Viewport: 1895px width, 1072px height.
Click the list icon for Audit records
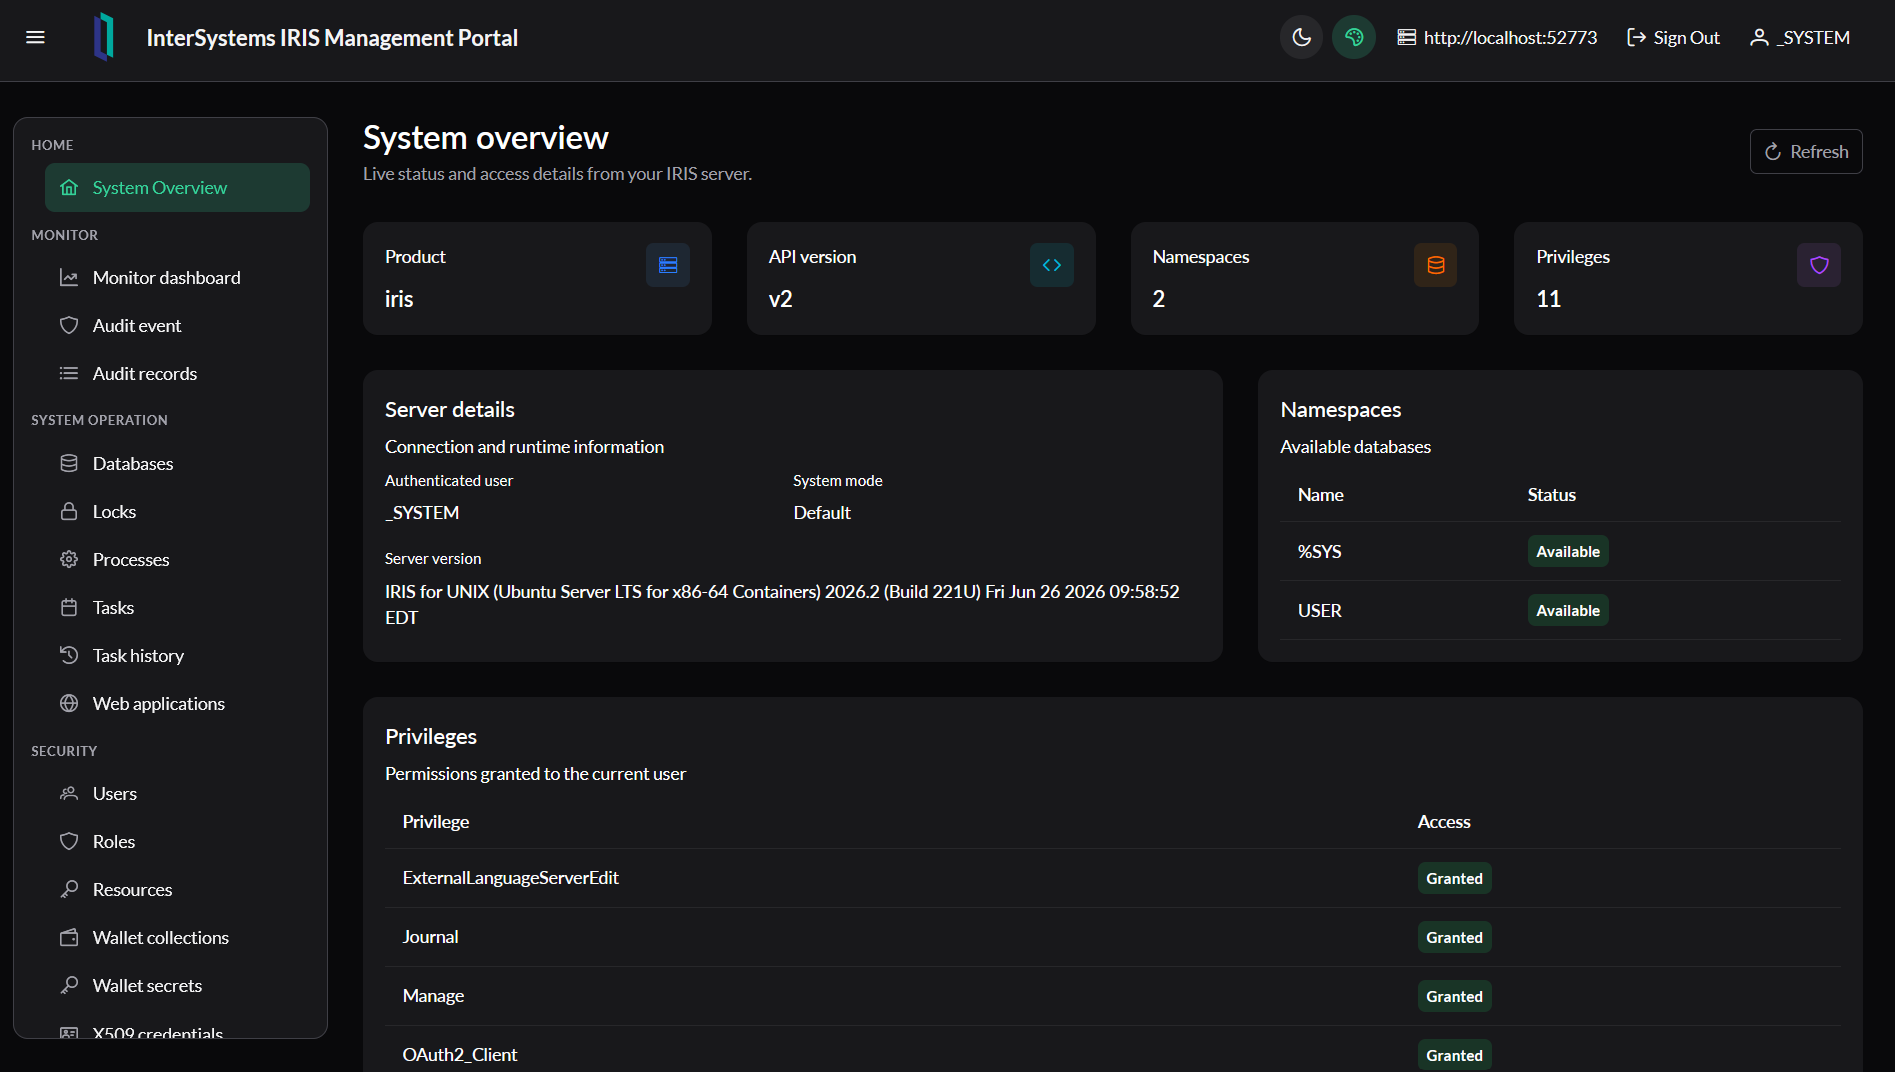[69, 374]
